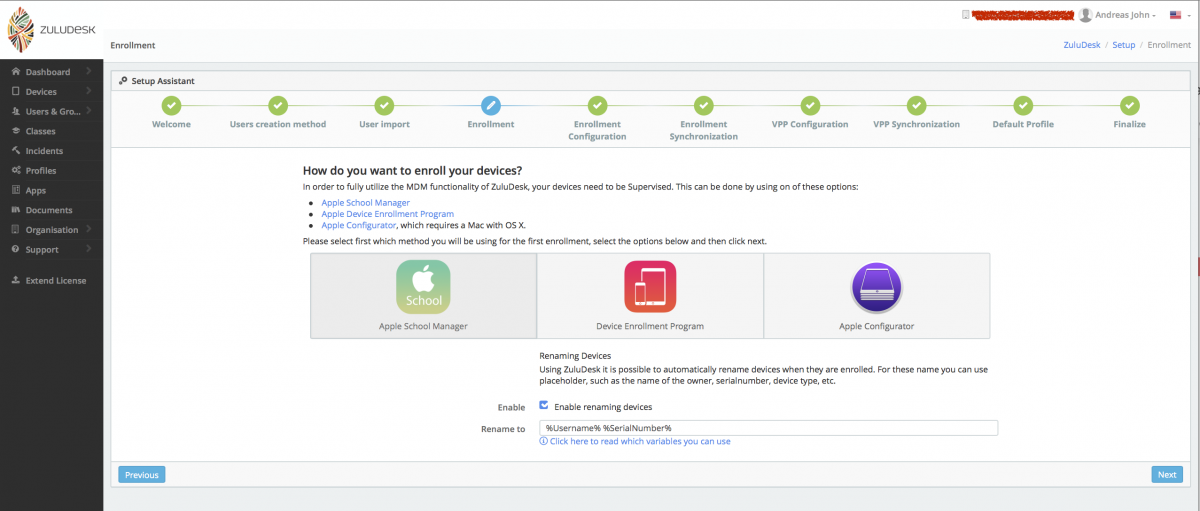Expand the Dashboard sidebar chevron
Viewport: 1200px width, 511px height.
click(88, 72)
